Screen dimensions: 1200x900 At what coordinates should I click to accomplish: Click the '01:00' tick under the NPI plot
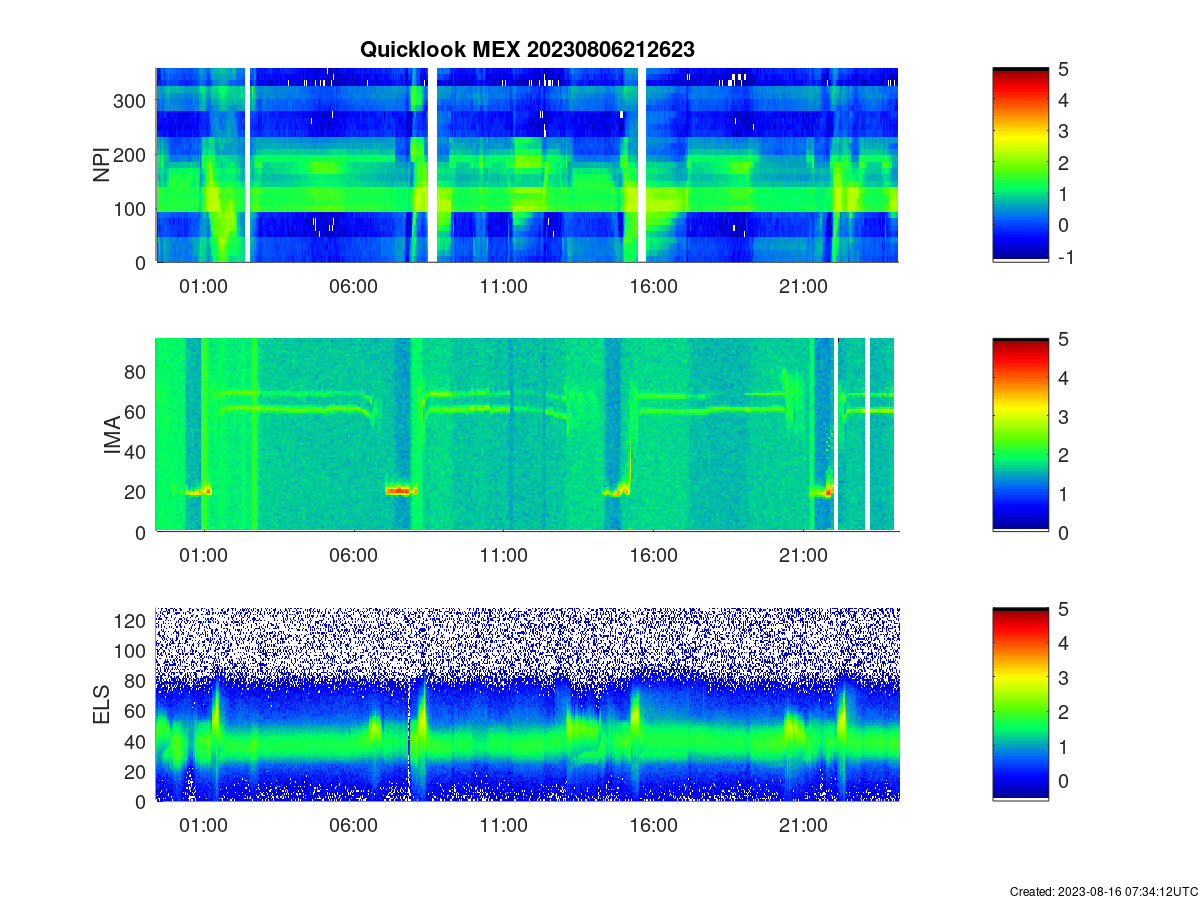(x=204, y=285)
